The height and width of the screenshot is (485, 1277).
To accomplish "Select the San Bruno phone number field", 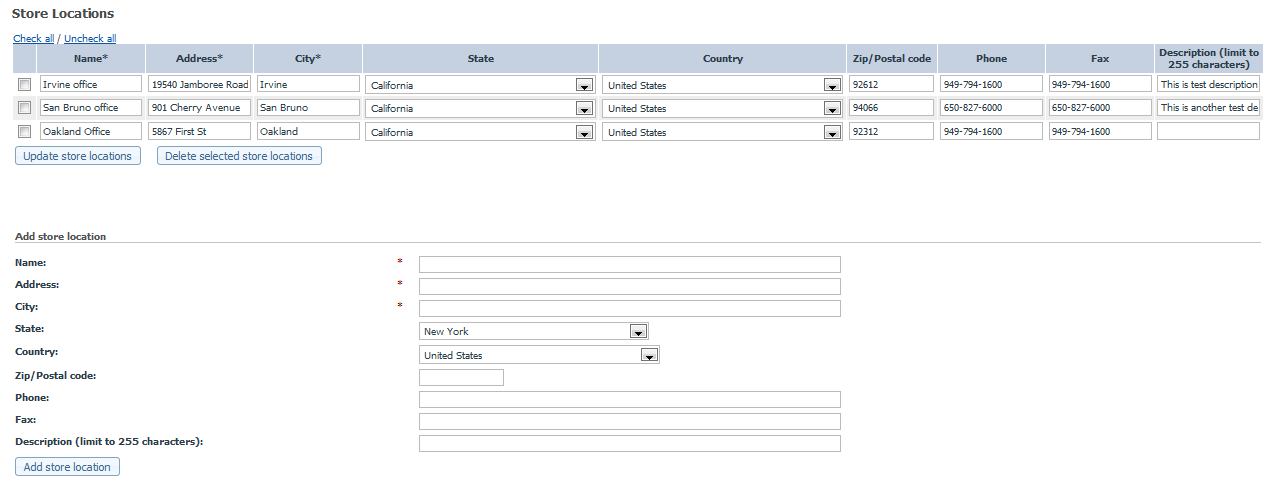I will pyautogui.click(x=990, y=108).
